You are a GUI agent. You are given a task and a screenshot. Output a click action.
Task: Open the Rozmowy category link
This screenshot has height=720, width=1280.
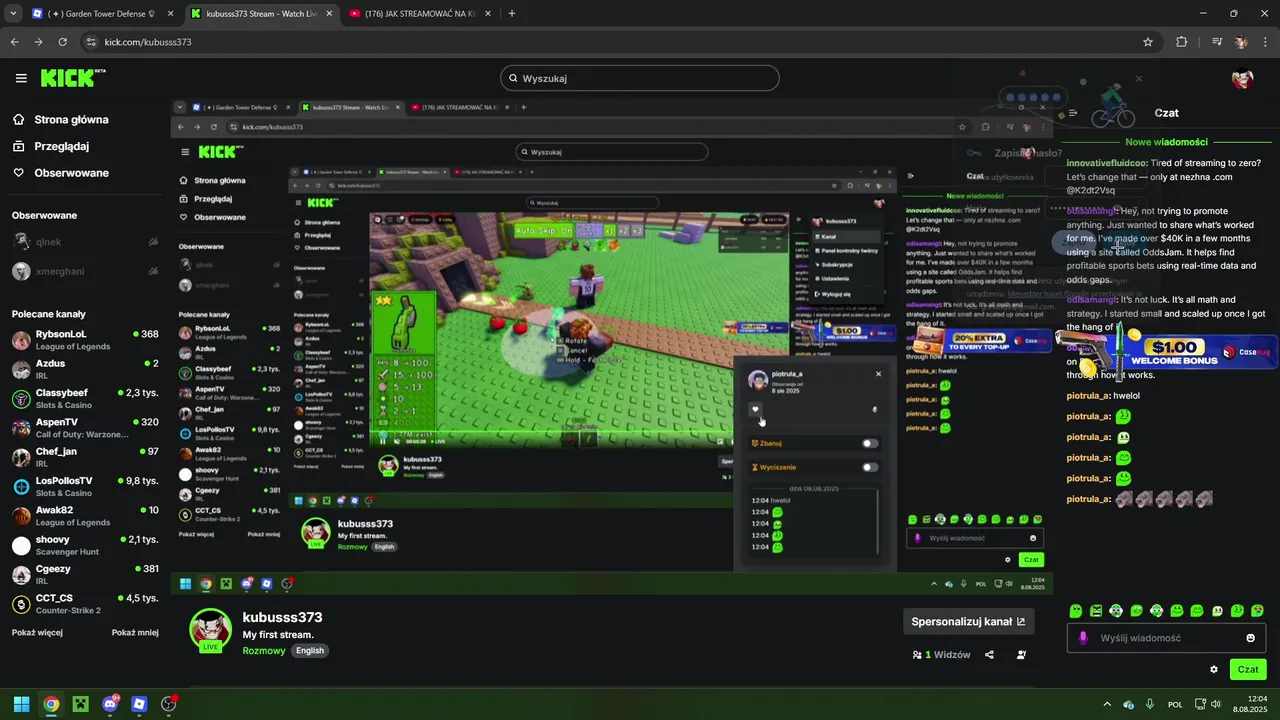click(264, 650)
